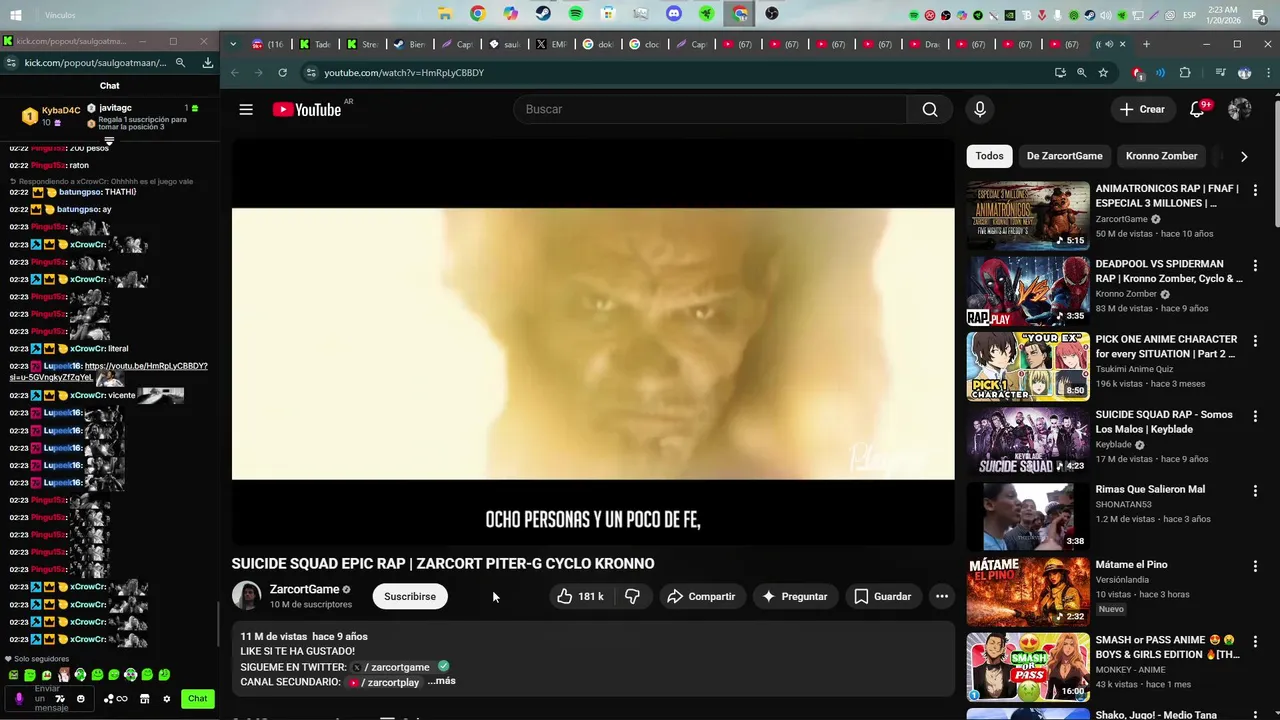Open Pick One Anime Character thumbnail
Image resolution: width=1280 pixels, height=720 pixels.
point(1028,366)
